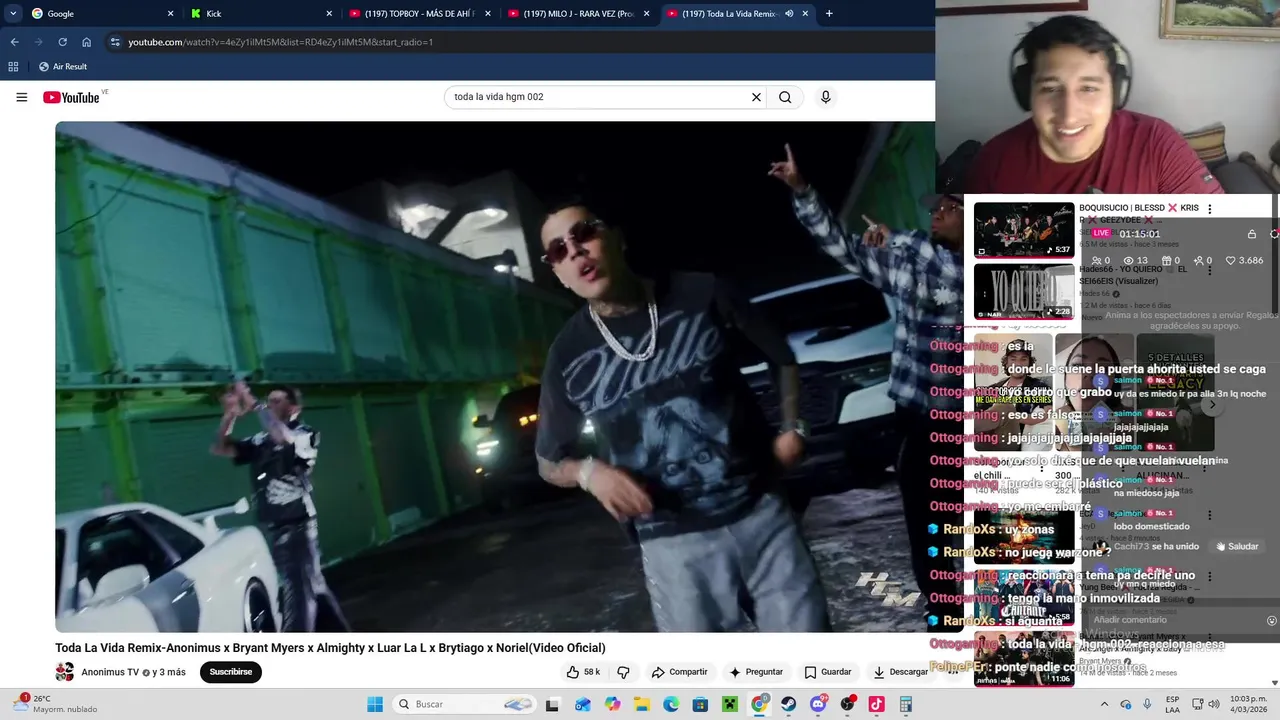This screenshot has width=1280, height=720.
Task: Open YO QUIERO visualizer thumbnail
Action: (x=1024, y=291)
